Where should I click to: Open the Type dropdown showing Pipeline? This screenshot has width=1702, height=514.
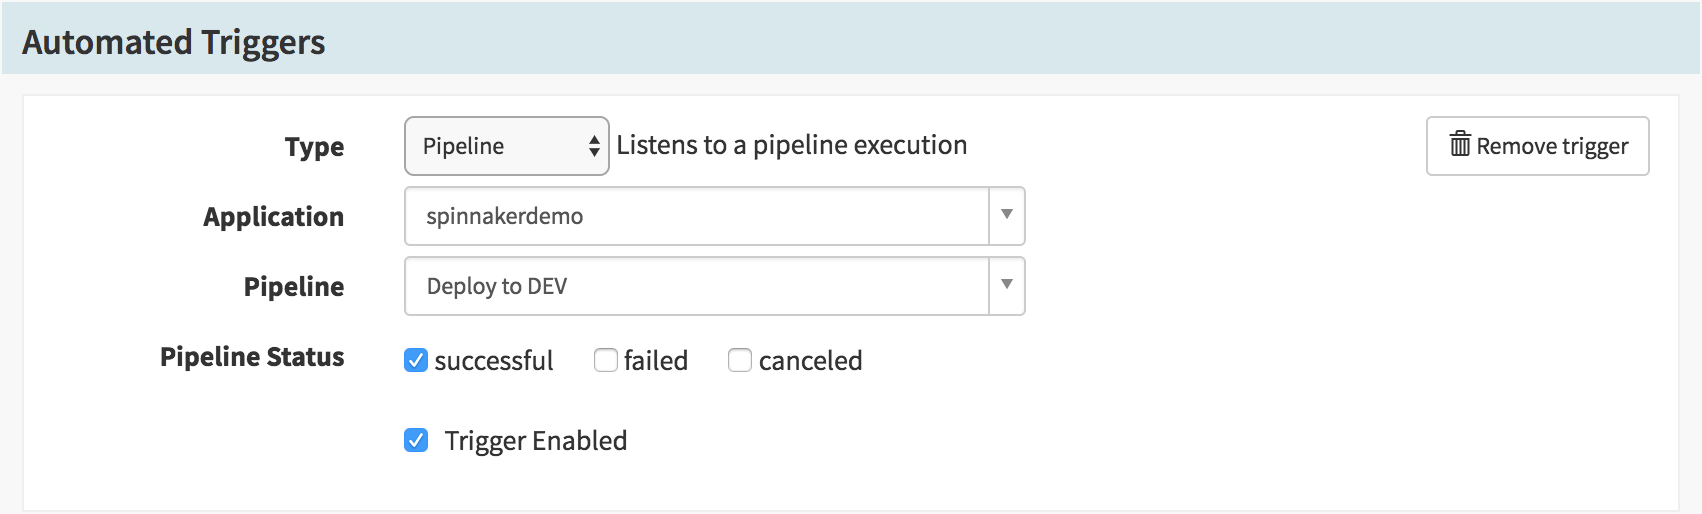tap(506, 146)
